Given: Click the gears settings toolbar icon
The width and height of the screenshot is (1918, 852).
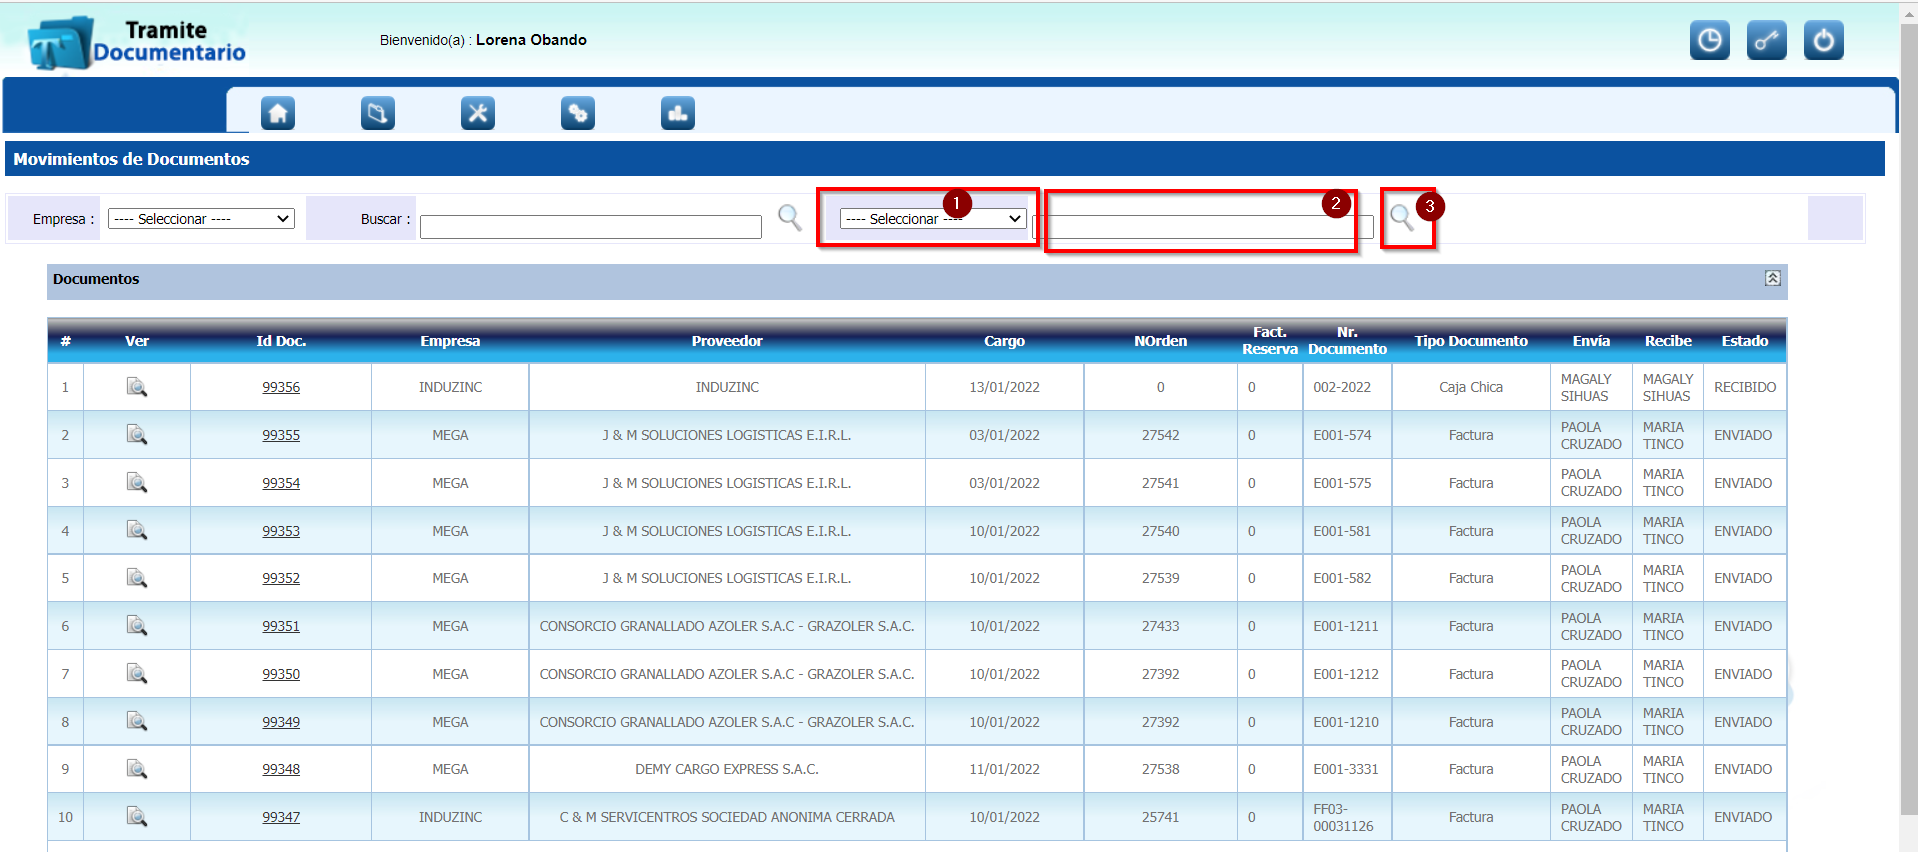Looking at the screenshot, I should point(578,113).
